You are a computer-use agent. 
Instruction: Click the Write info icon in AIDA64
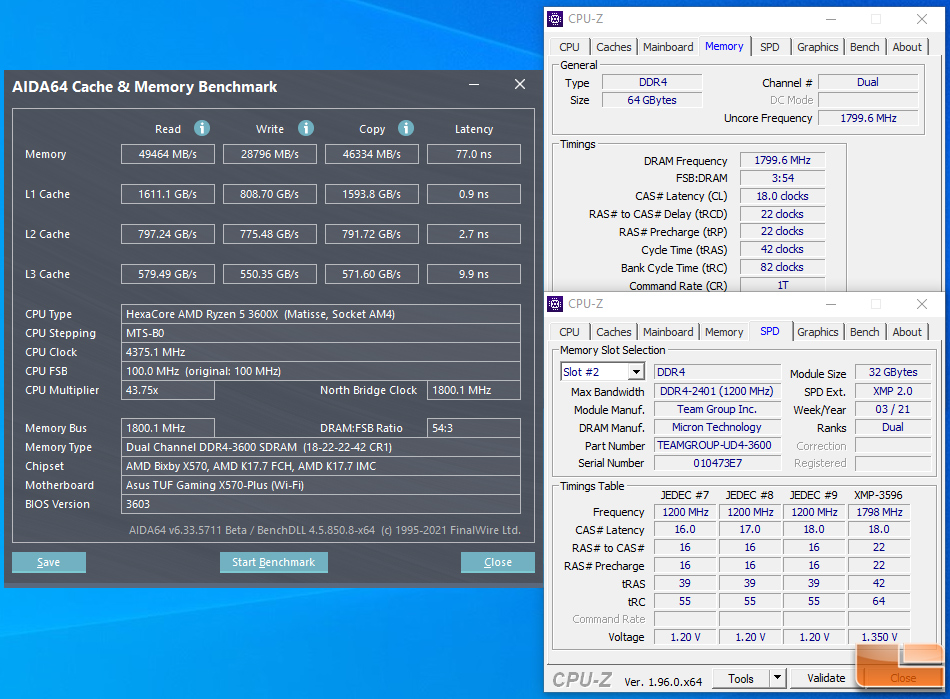306,128
